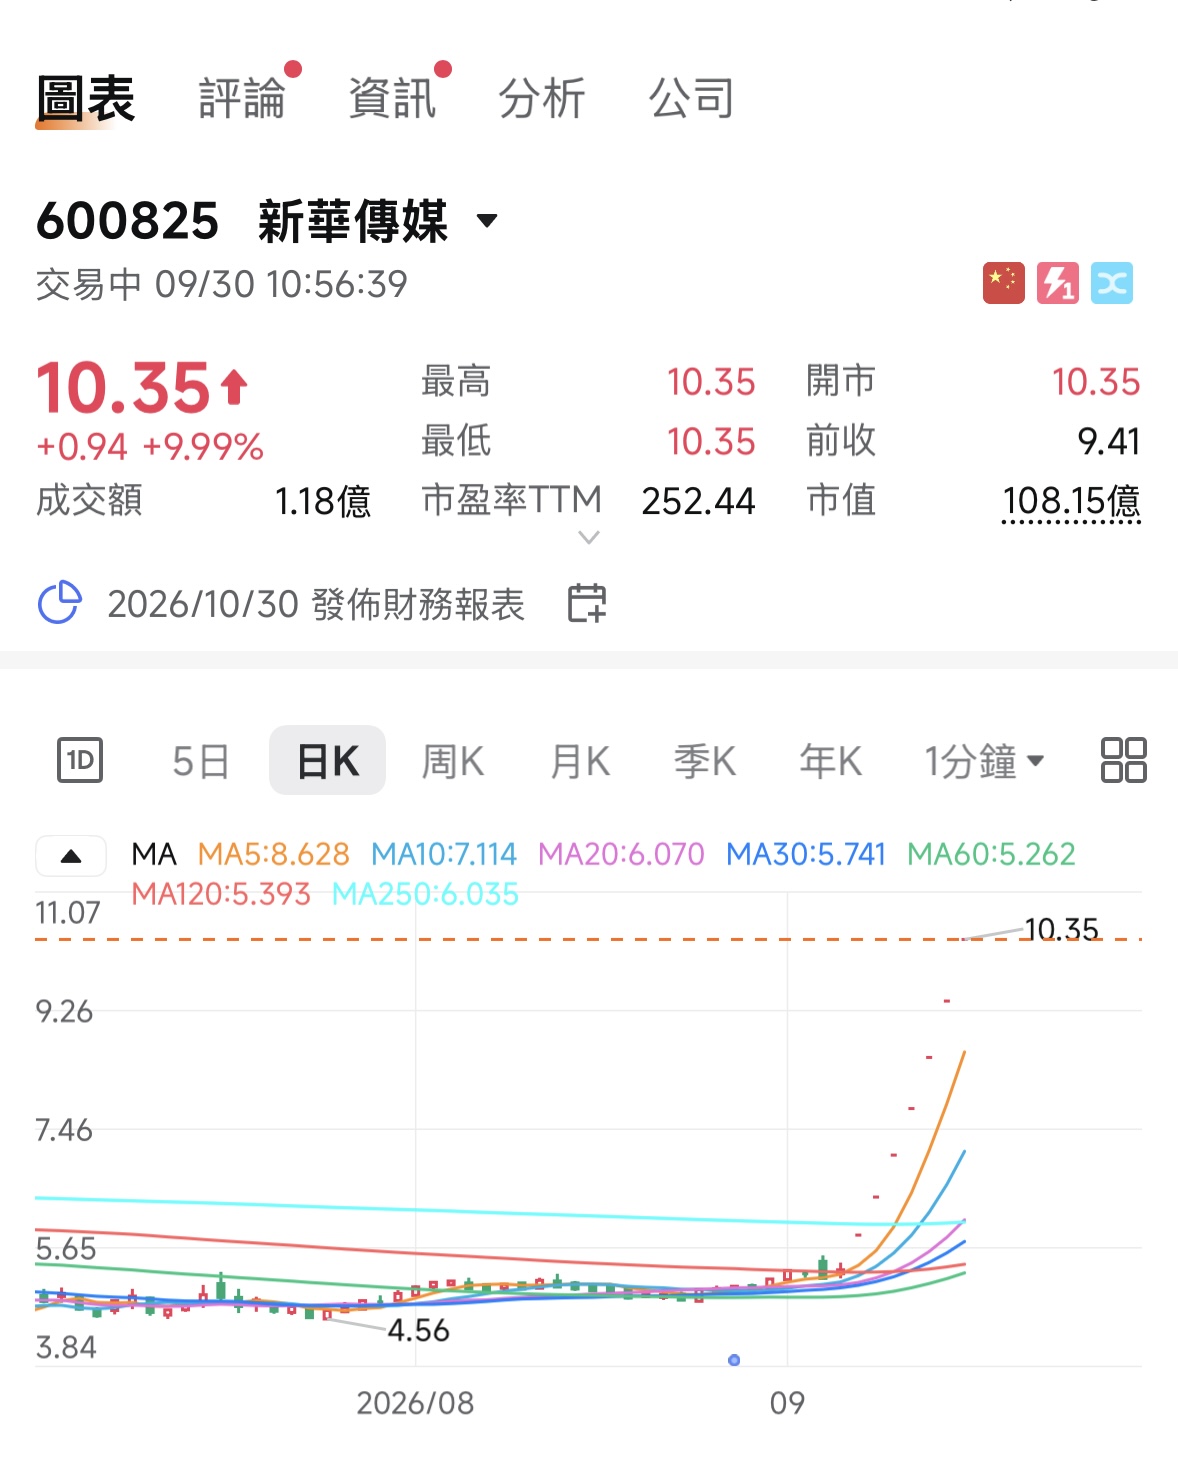Image resolution: width=1178 pixels, height=1459 pixels.
Task: Tap the current price 10.35
Action: (x=124, y=387)
